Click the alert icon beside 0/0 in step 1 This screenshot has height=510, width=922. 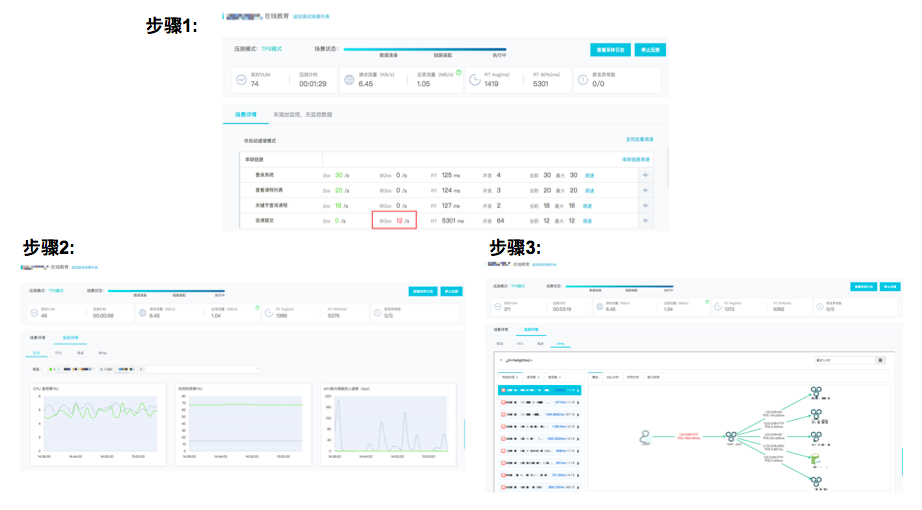tap(583, 80)
